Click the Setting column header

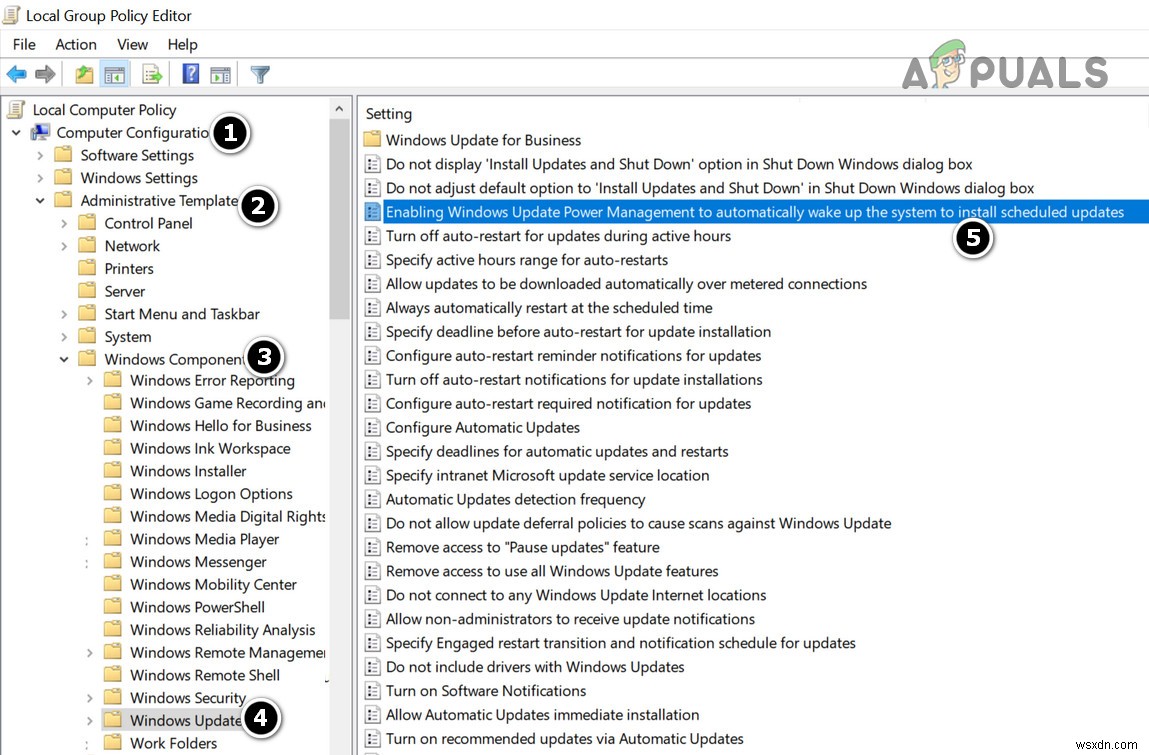pos(388,113)
